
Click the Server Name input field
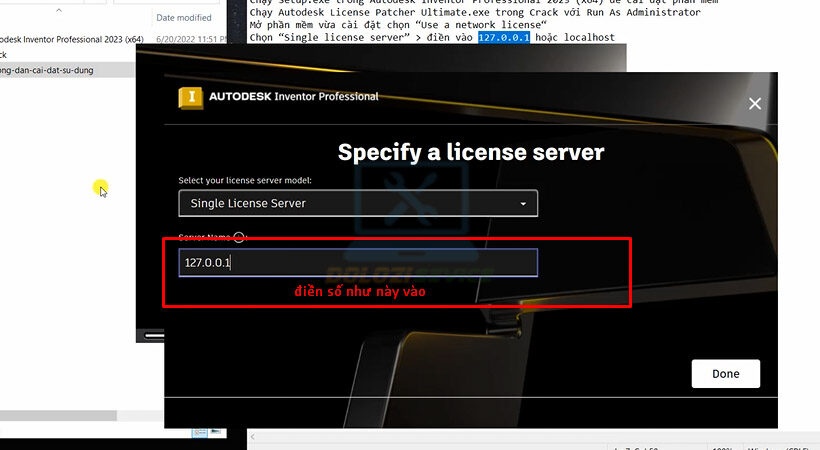click(x=358, y=262)
